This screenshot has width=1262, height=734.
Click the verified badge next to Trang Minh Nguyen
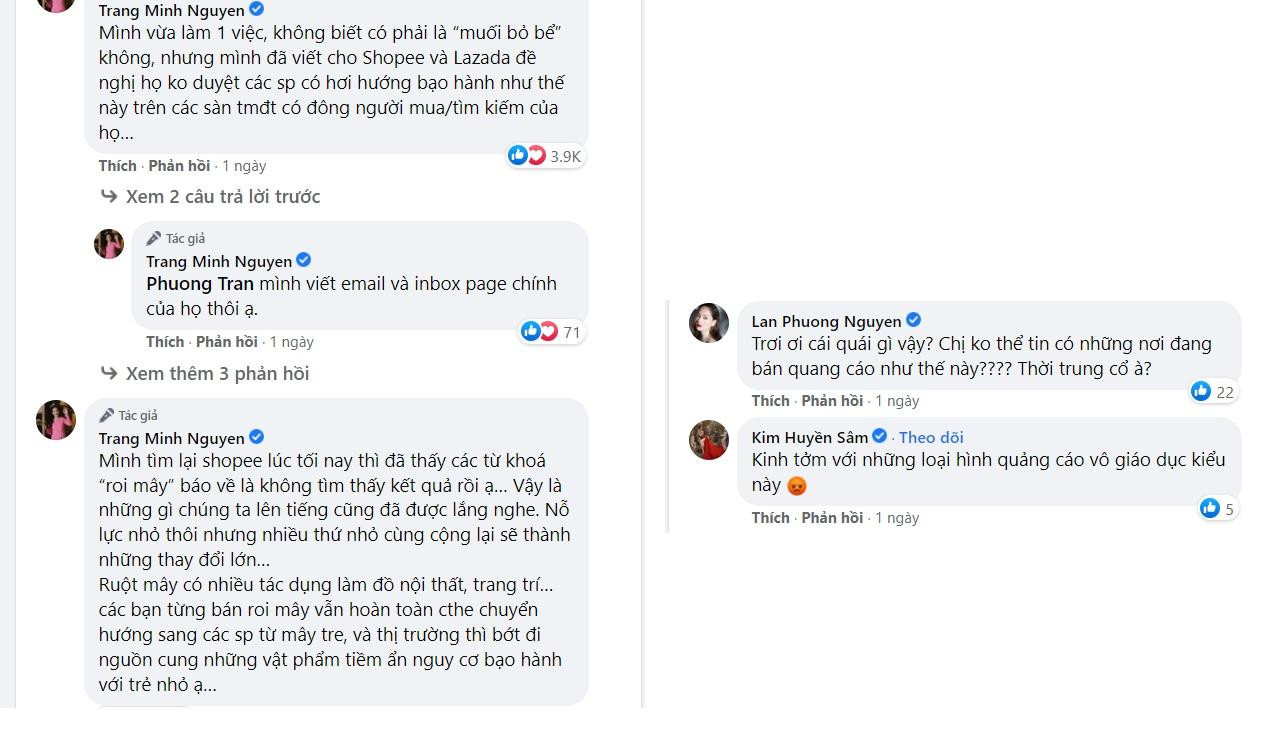click(257, 10)
